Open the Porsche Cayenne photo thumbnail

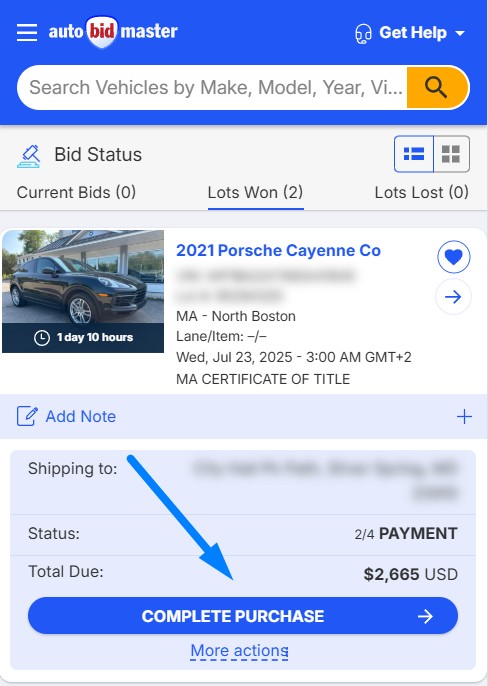click(83, 291)
